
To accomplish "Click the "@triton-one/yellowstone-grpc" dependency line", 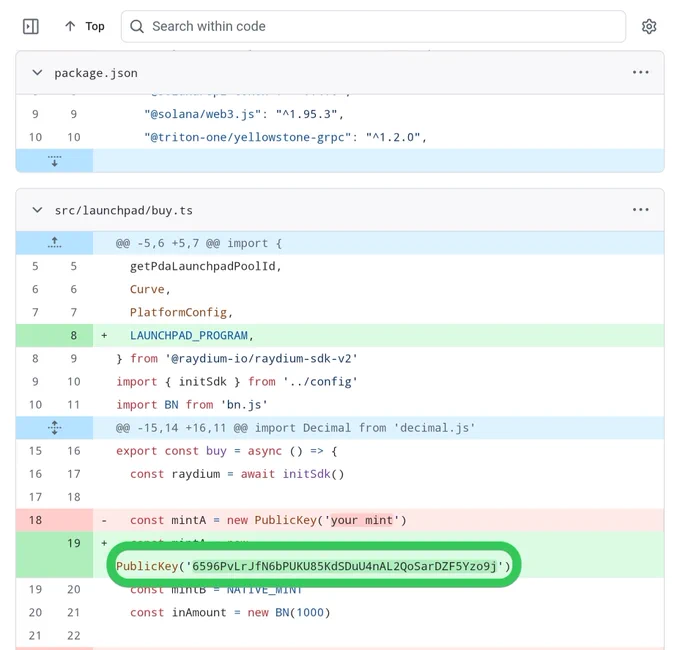I will coord(340,137).
